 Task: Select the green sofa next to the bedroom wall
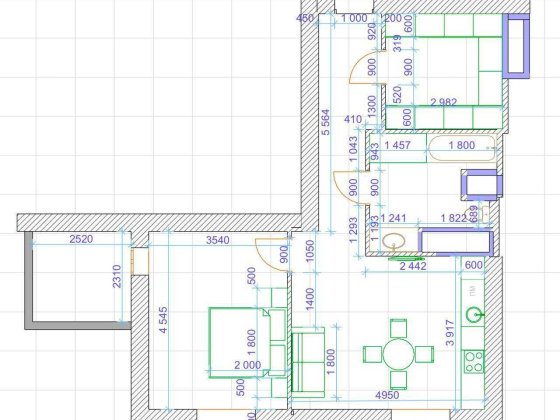[308, 362]
